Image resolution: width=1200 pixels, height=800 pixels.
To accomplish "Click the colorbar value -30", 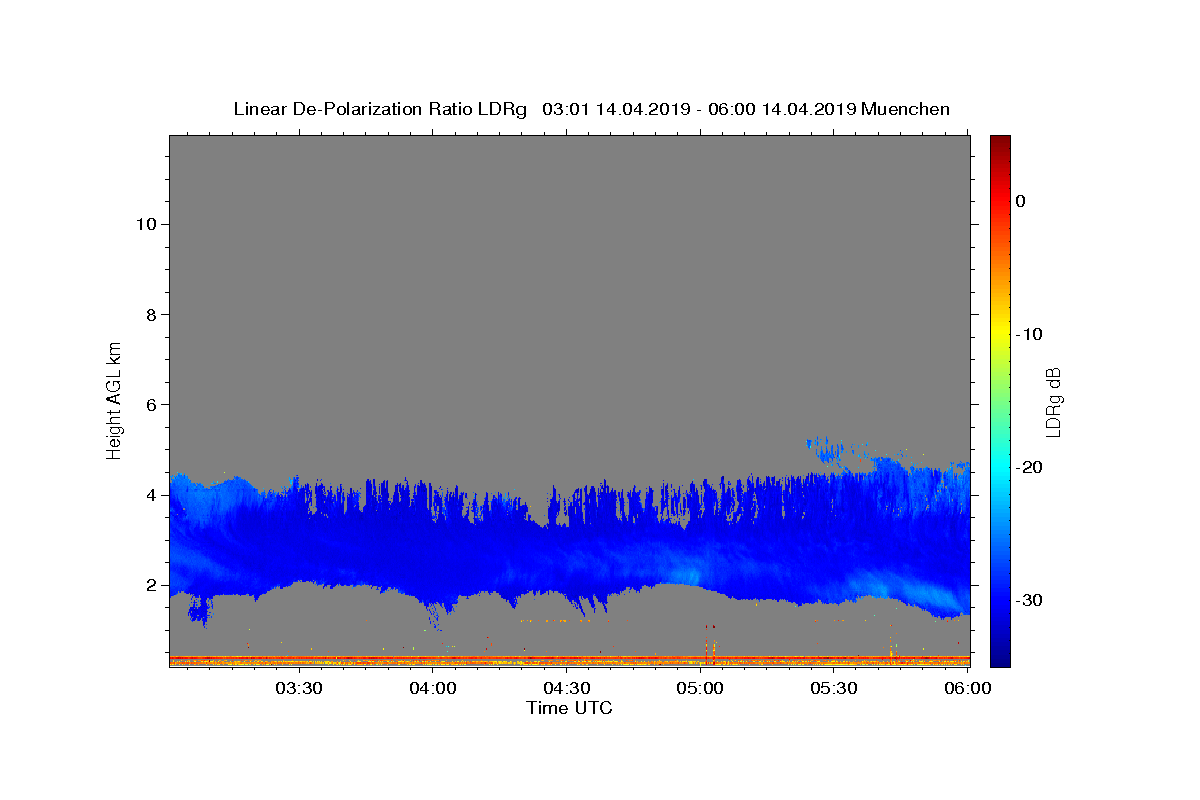I will tap(1028, 600).
